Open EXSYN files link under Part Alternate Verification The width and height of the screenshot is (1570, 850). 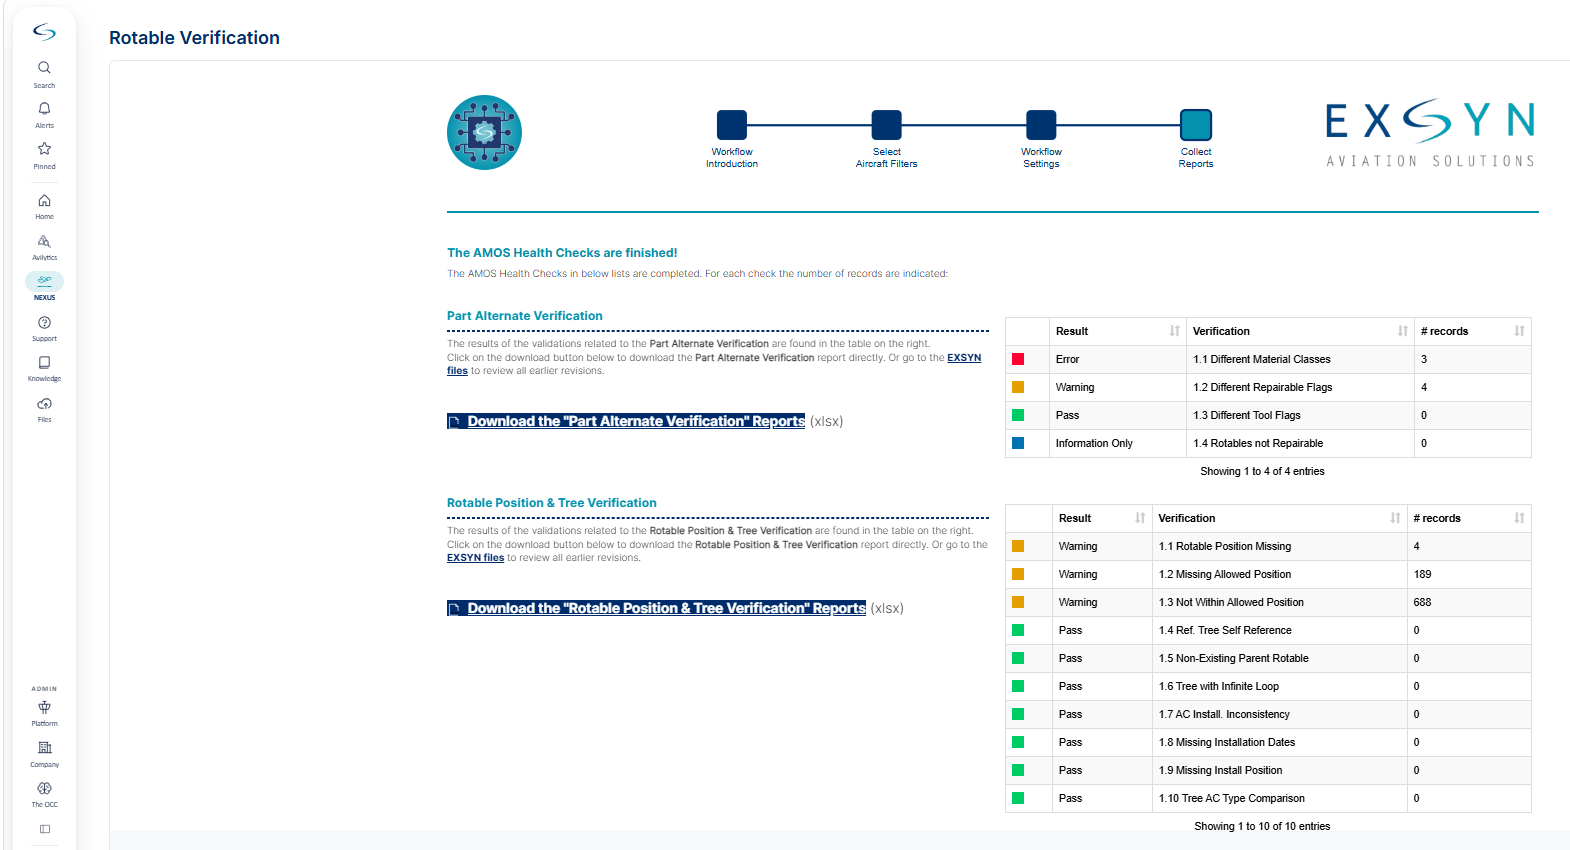point(964,358)
